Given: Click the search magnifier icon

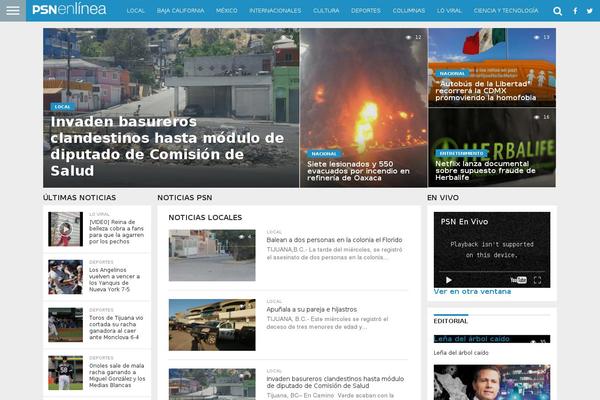Looking at the screenshot, I should (557, 11).
